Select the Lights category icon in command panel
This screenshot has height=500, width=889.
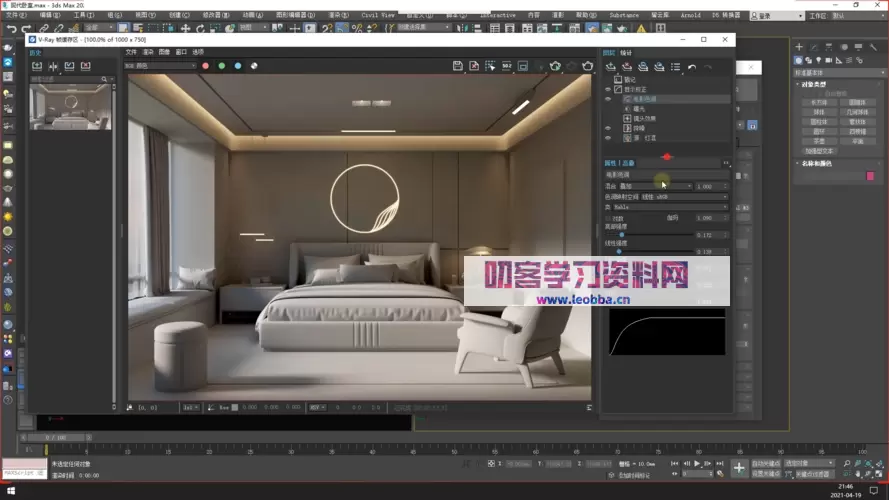[818, 60]
